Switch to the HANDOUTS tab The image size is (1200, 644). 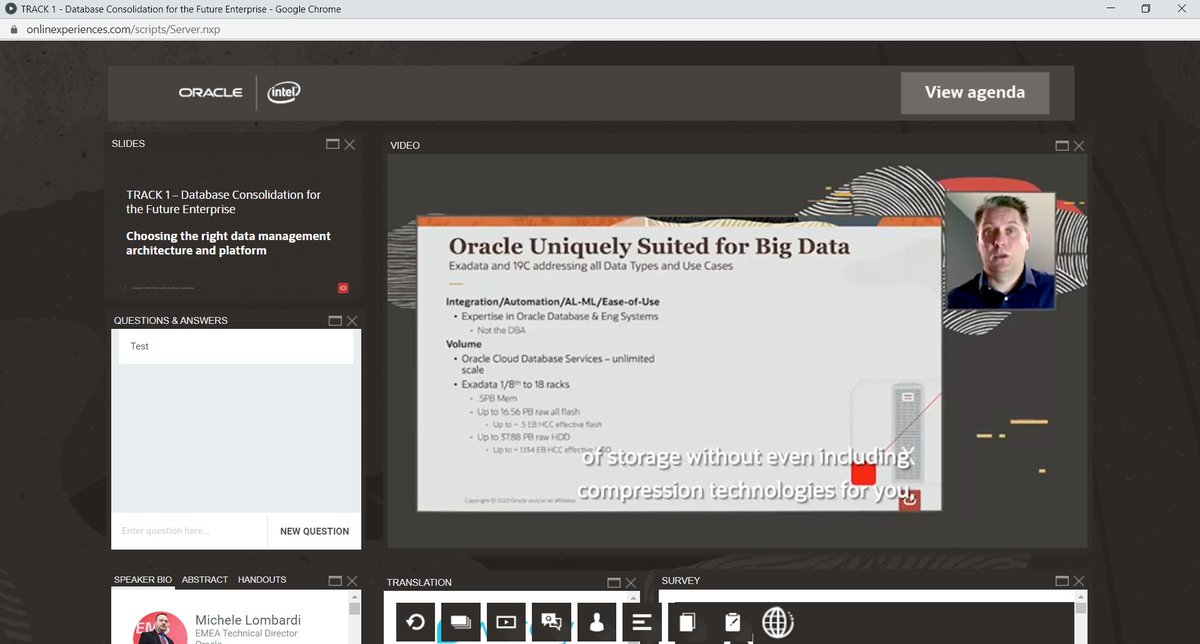pos(262,580)
